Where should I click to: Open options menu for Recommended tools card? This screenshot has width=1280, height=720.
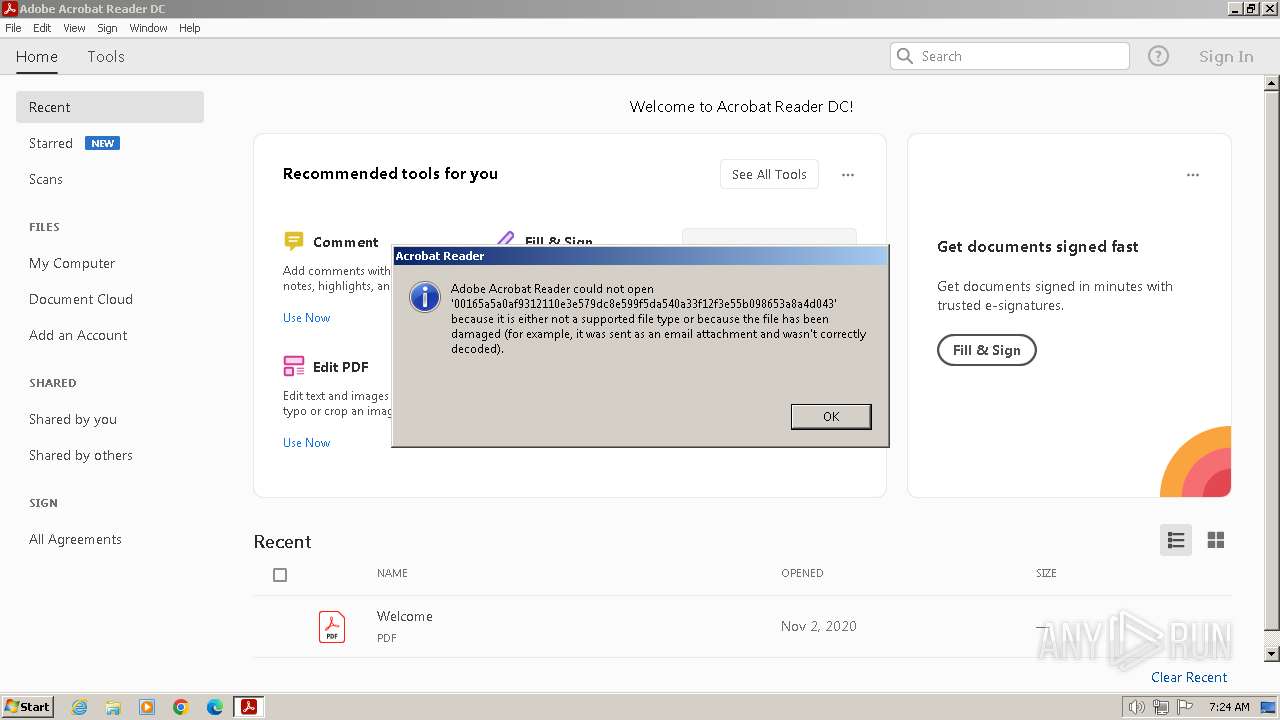coord(848,175)
